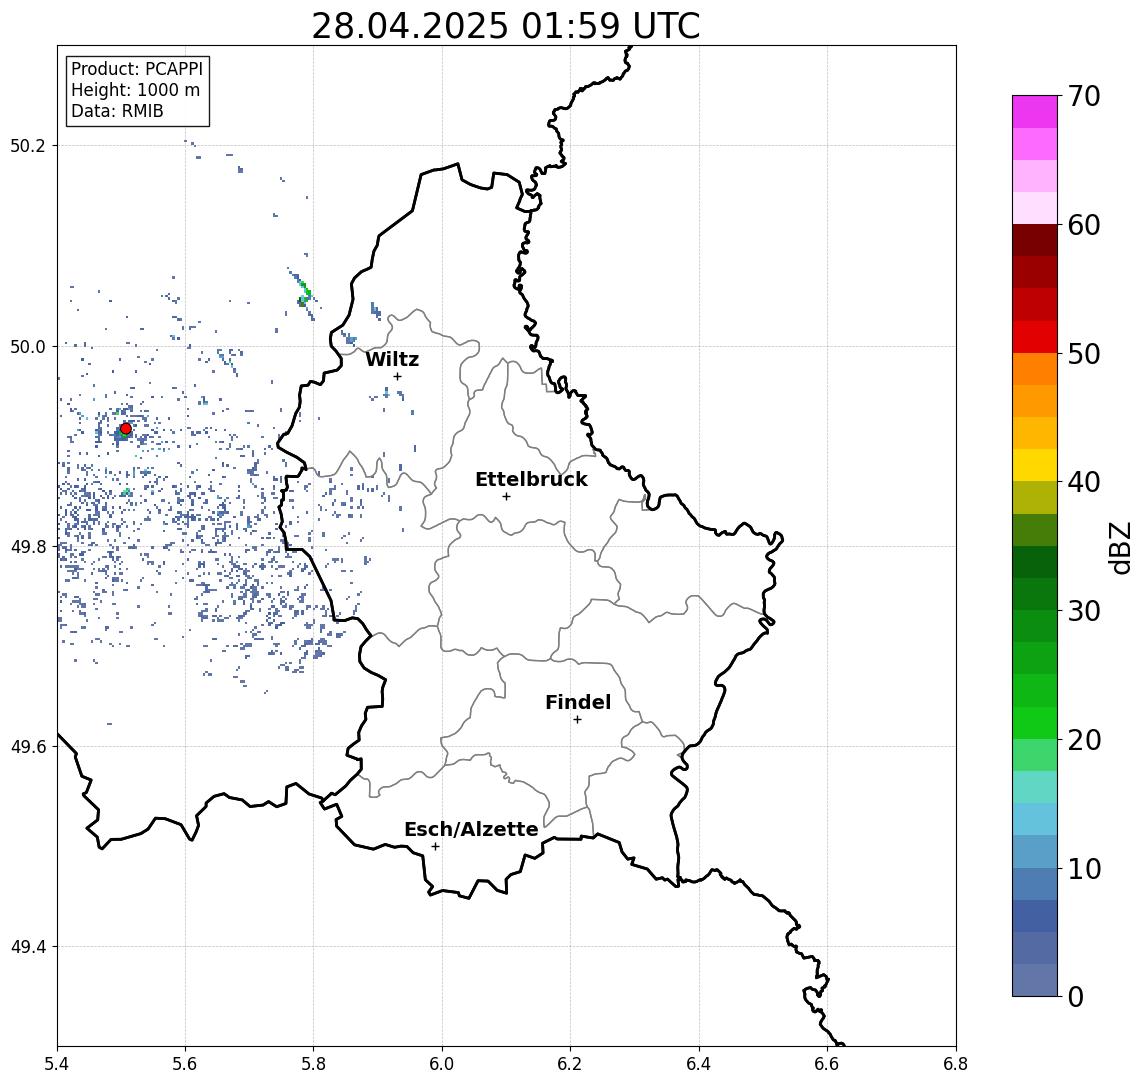Click the red radar location marker

(126, 429)
